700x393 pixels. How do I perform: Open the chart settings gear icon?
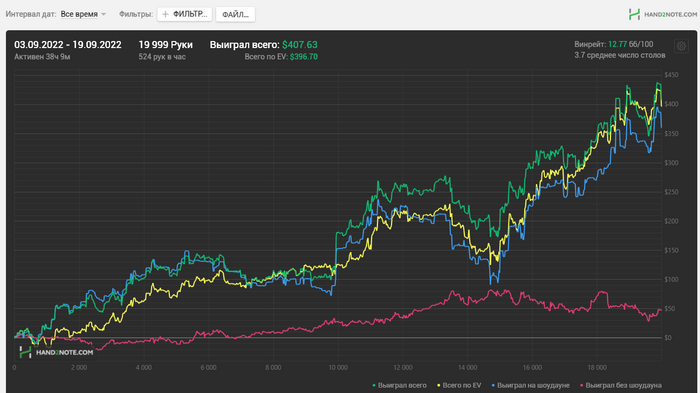tap(681, 46)
